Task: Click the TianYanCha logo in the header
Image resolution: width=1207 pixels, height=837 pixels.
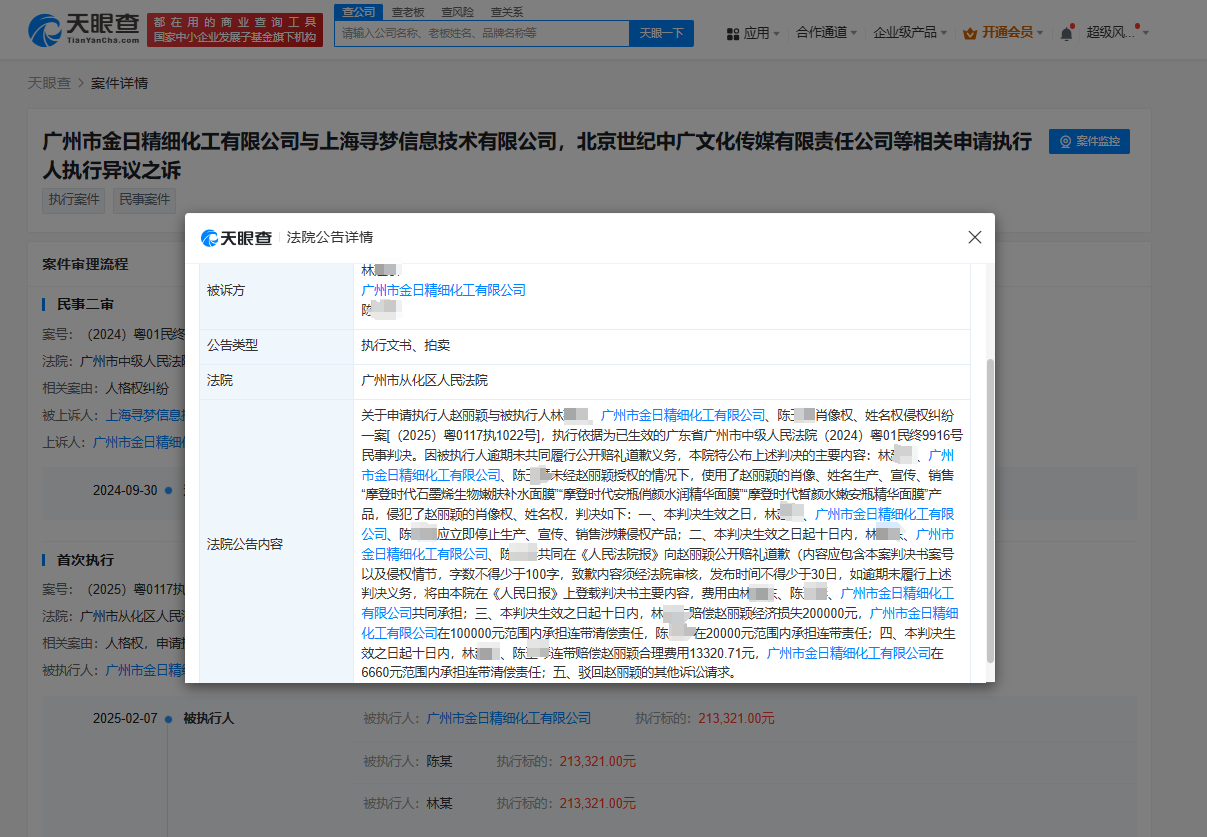Action: click(83, 31)
